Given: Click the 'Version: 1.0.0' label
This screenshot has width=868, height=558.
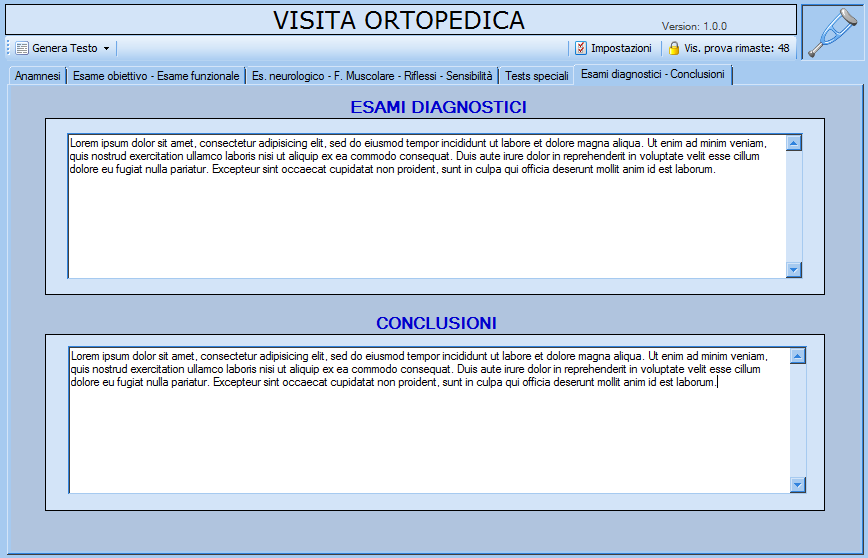Looking at the screenshot, I should pos(694,26).
